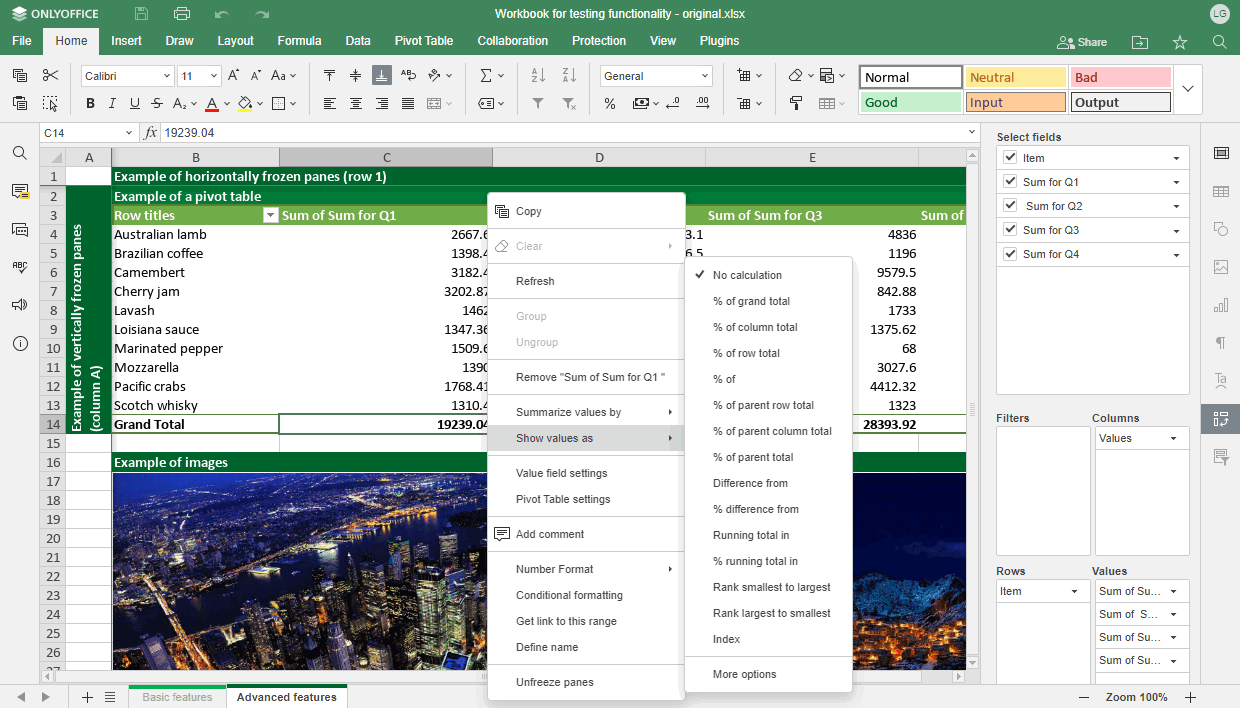Viewport: 1240px width, 708px height.
Task: Open the Number Format dropdown showing General
Action: pyautogui.click(x=655, y=75)
